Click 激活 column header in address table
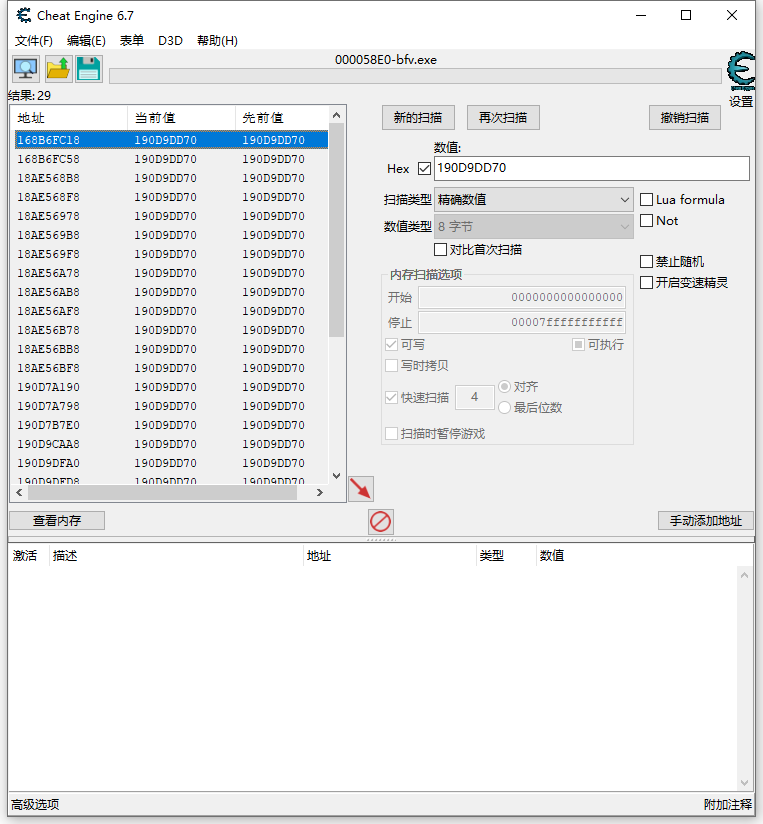Screen dimensions: 763x824 (28, 555)
